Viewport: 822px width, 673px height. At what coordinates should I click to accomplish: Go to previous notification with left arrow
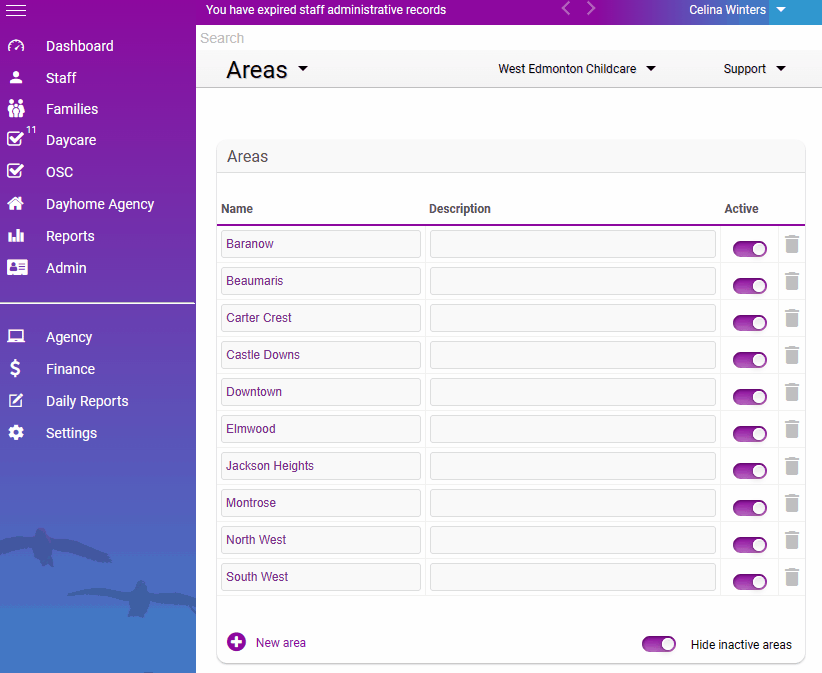point(566,8)
